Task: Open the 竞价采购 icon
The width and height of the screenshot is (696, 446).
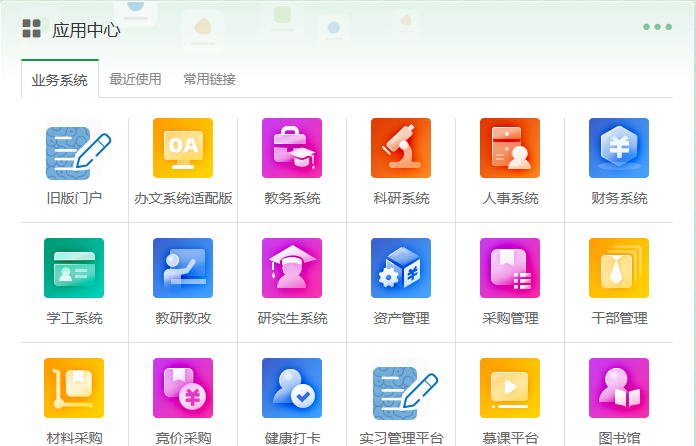Action: (x=183, y=388)
